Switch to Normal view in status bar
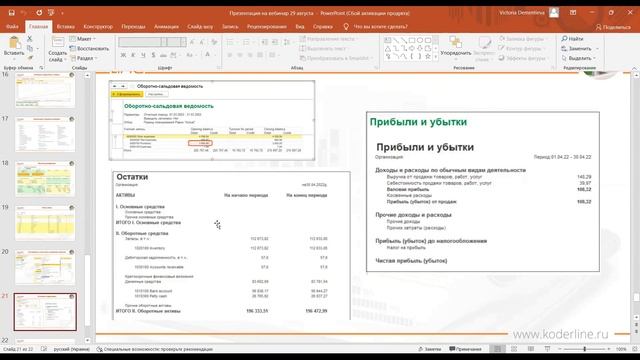Image resolution: width=640 pixels, height=360 pixels. click(x=497, y=349)
